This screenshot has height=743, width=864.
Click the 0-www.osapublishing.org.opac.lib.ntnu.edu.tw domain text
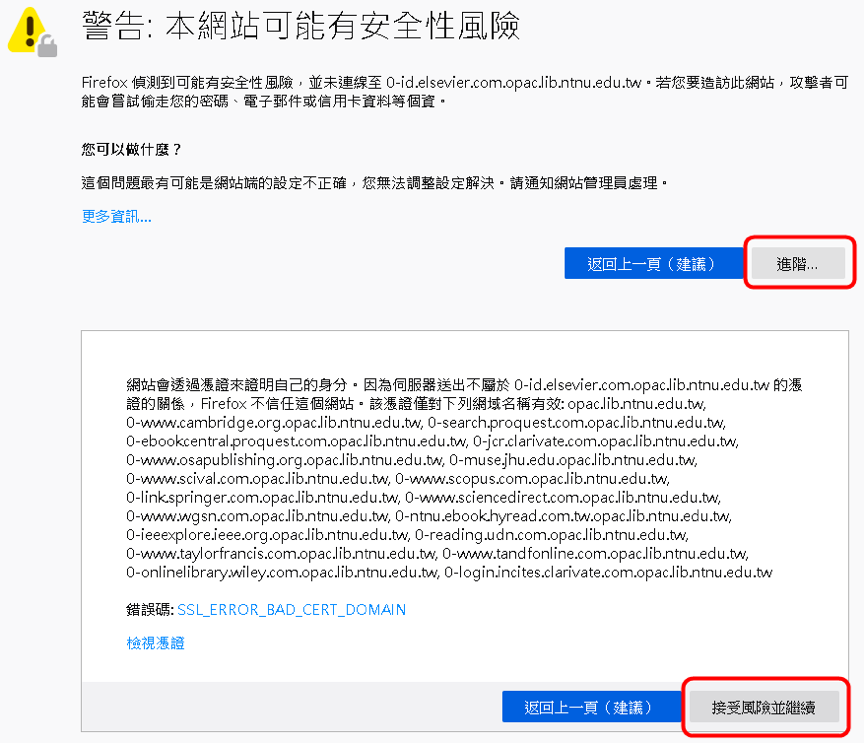click(x=284, y=460)
